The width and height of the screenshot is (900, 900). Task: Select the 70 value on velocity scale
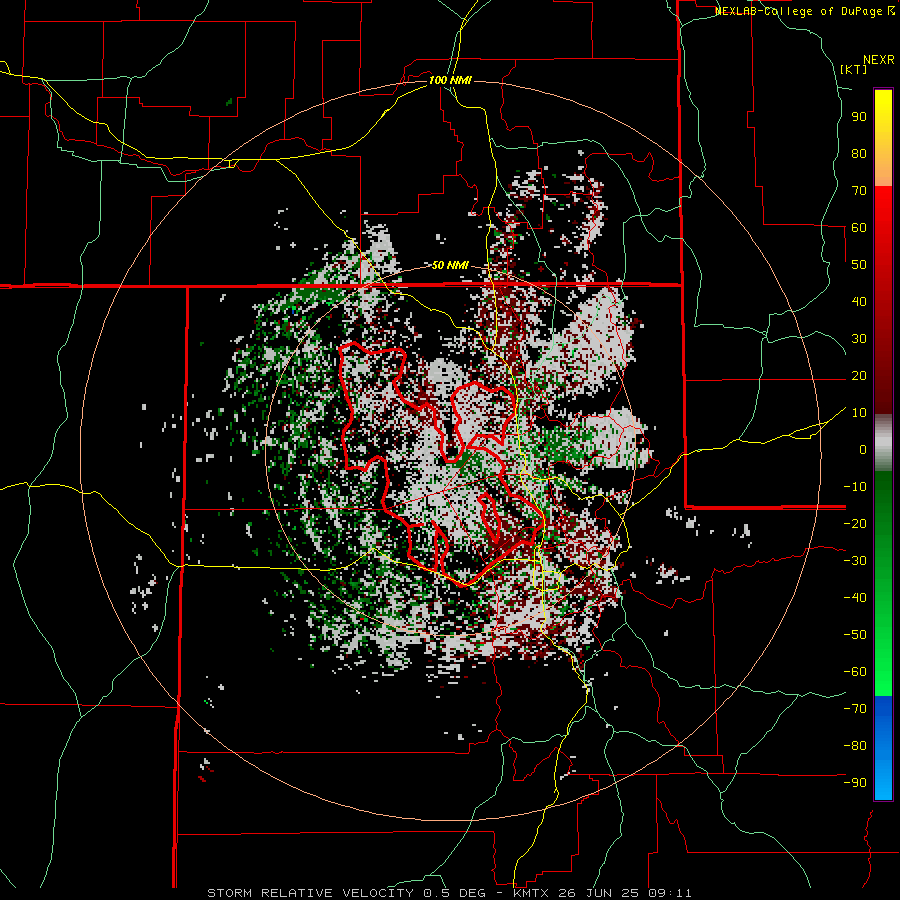click(x=859, y=191)
